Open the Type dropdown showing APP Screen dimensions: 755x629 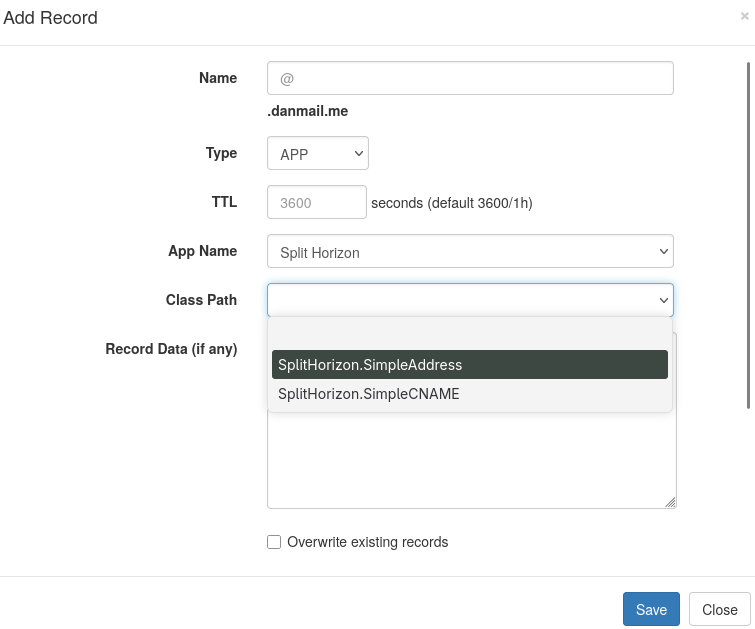(318, 154)
